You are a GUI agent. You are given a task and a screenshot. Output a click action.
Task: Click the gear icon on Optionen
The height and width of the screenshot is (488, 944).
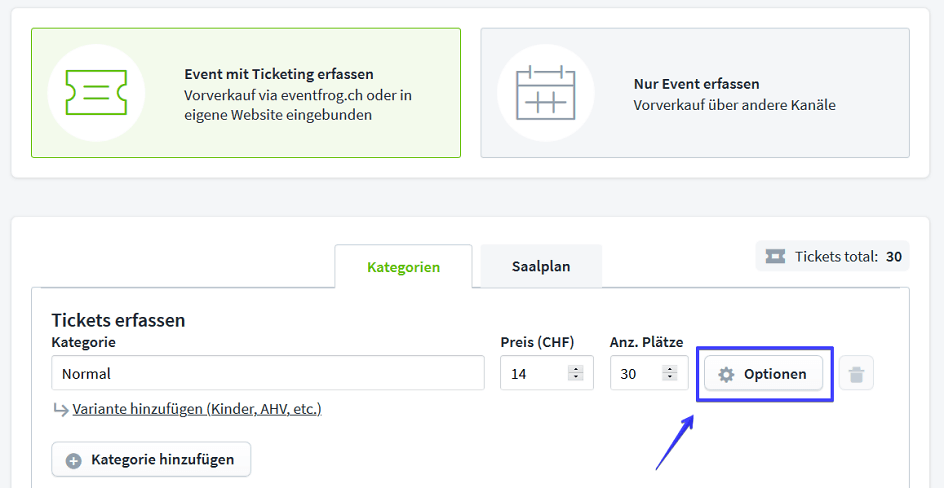click(727, 374)
